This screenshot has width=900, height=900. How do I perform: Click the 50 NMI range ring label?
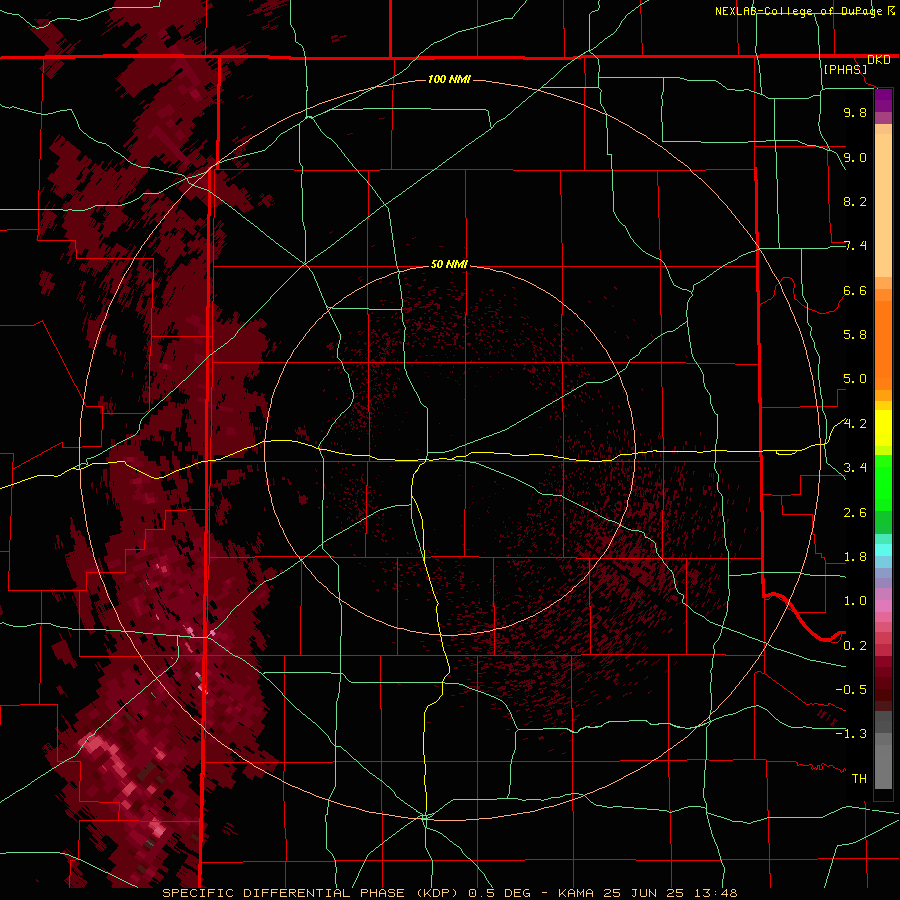(449, 264)
